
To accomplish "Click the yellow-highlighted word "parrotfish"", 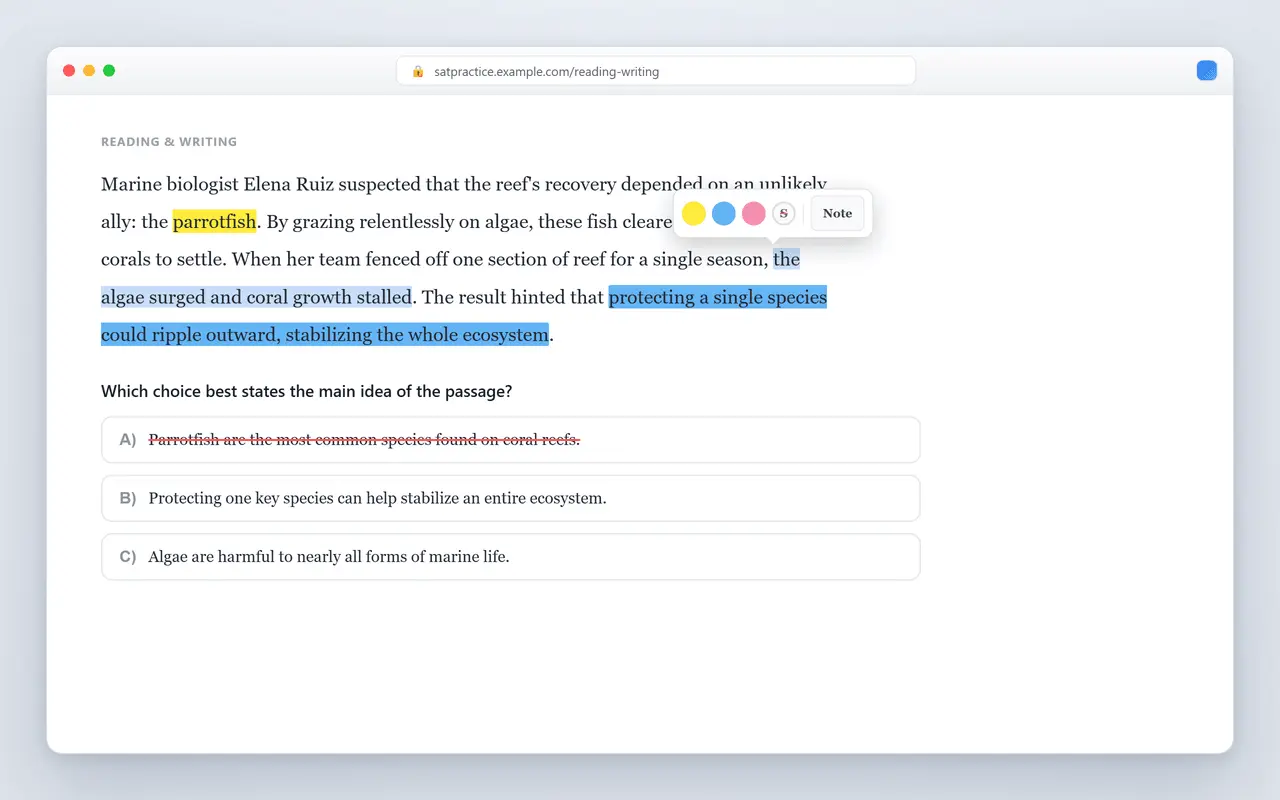I will 215,221.
